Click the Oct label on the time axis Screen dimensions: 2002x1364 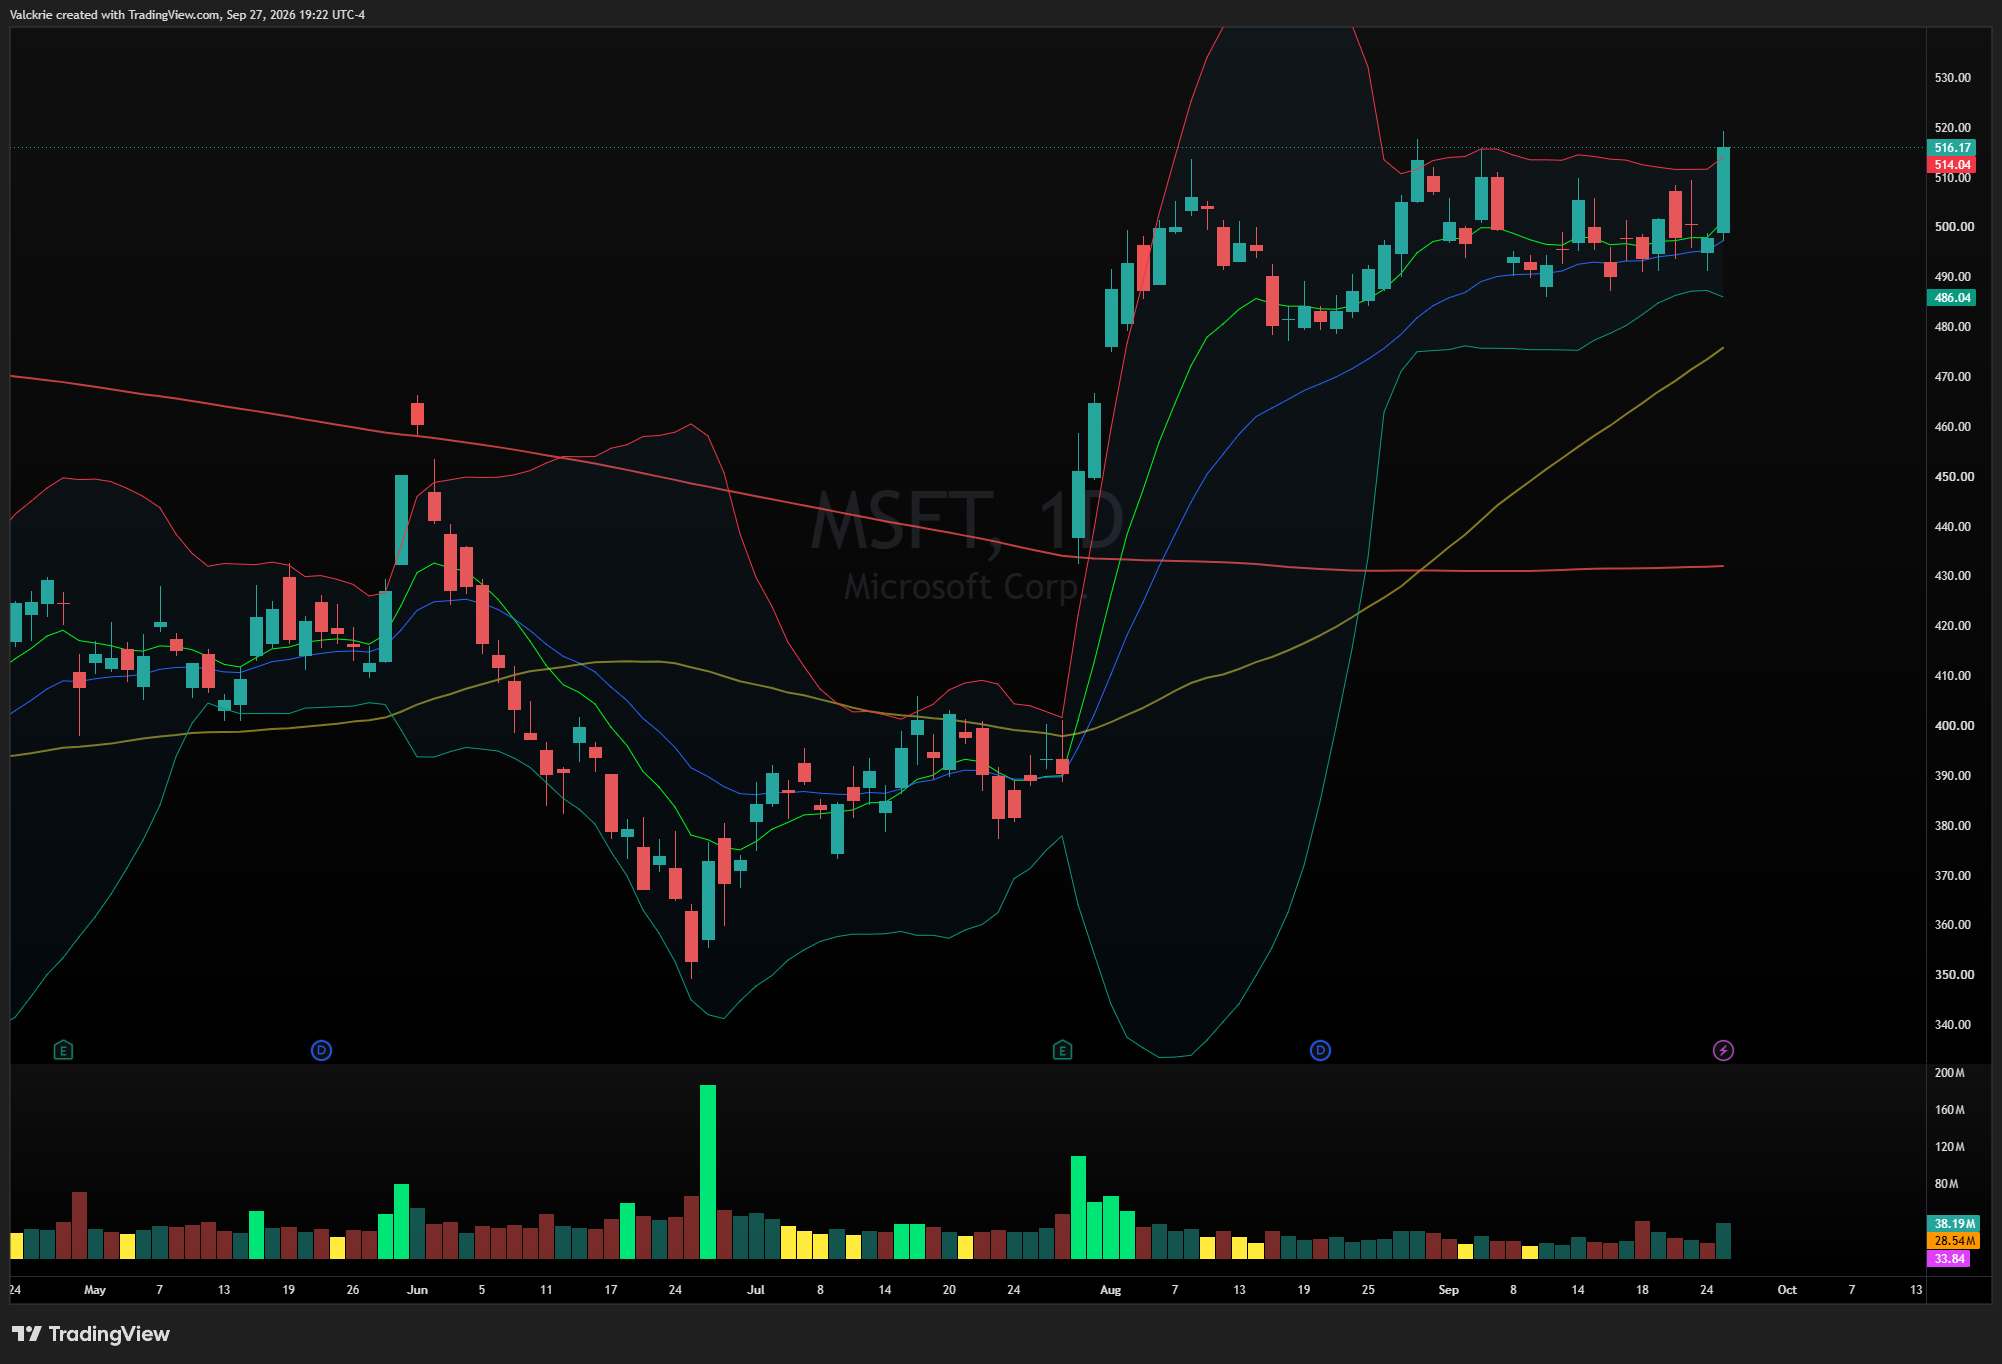[1787, 1290]
